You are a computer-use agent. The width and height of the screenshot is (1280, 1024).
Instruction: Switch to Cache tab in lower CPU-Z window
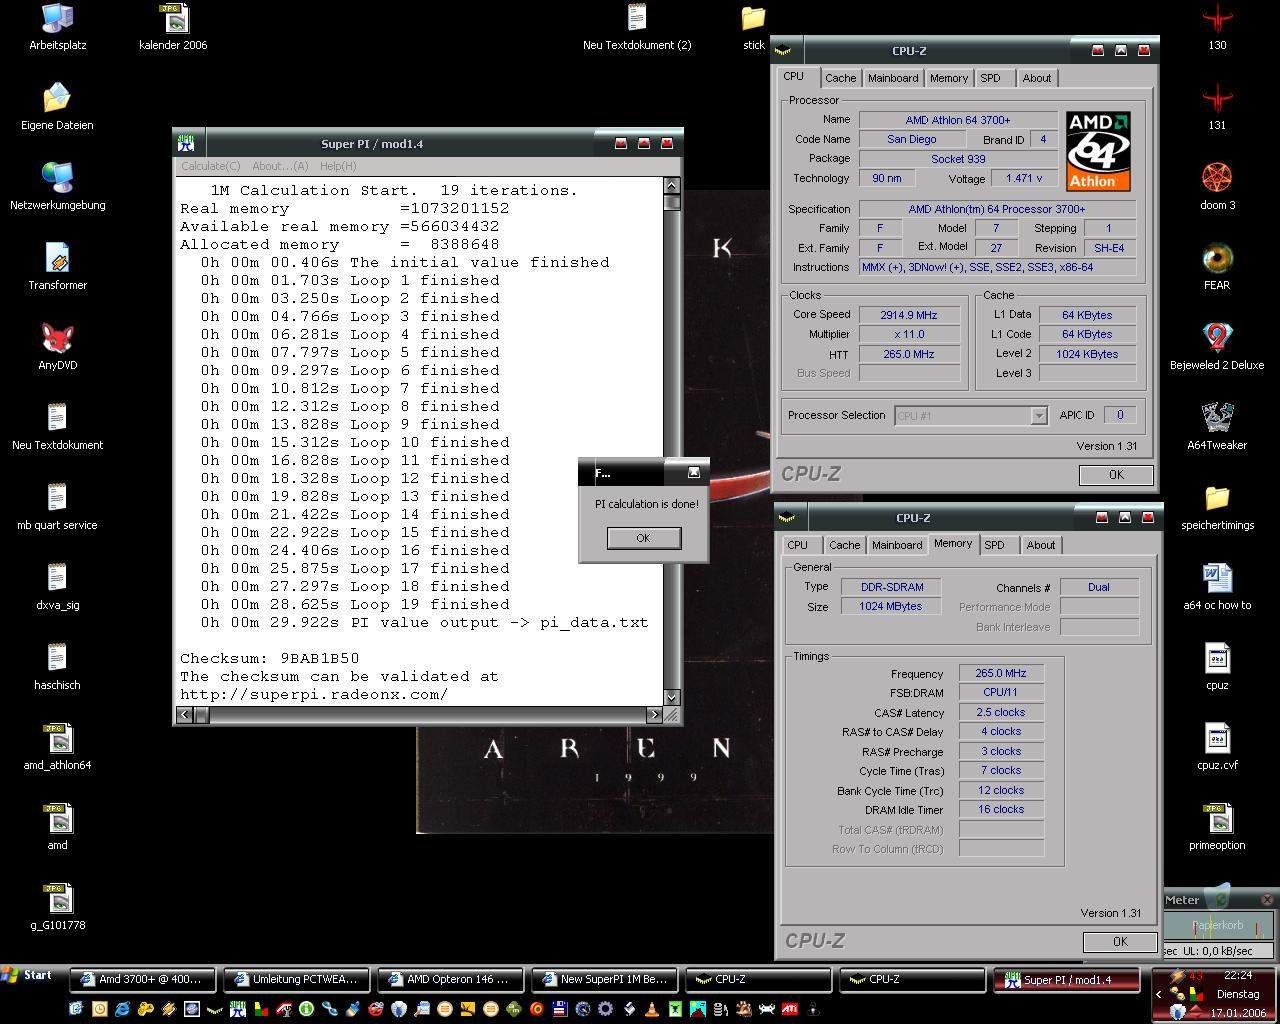pyautogui.click(x=844, y=545)
